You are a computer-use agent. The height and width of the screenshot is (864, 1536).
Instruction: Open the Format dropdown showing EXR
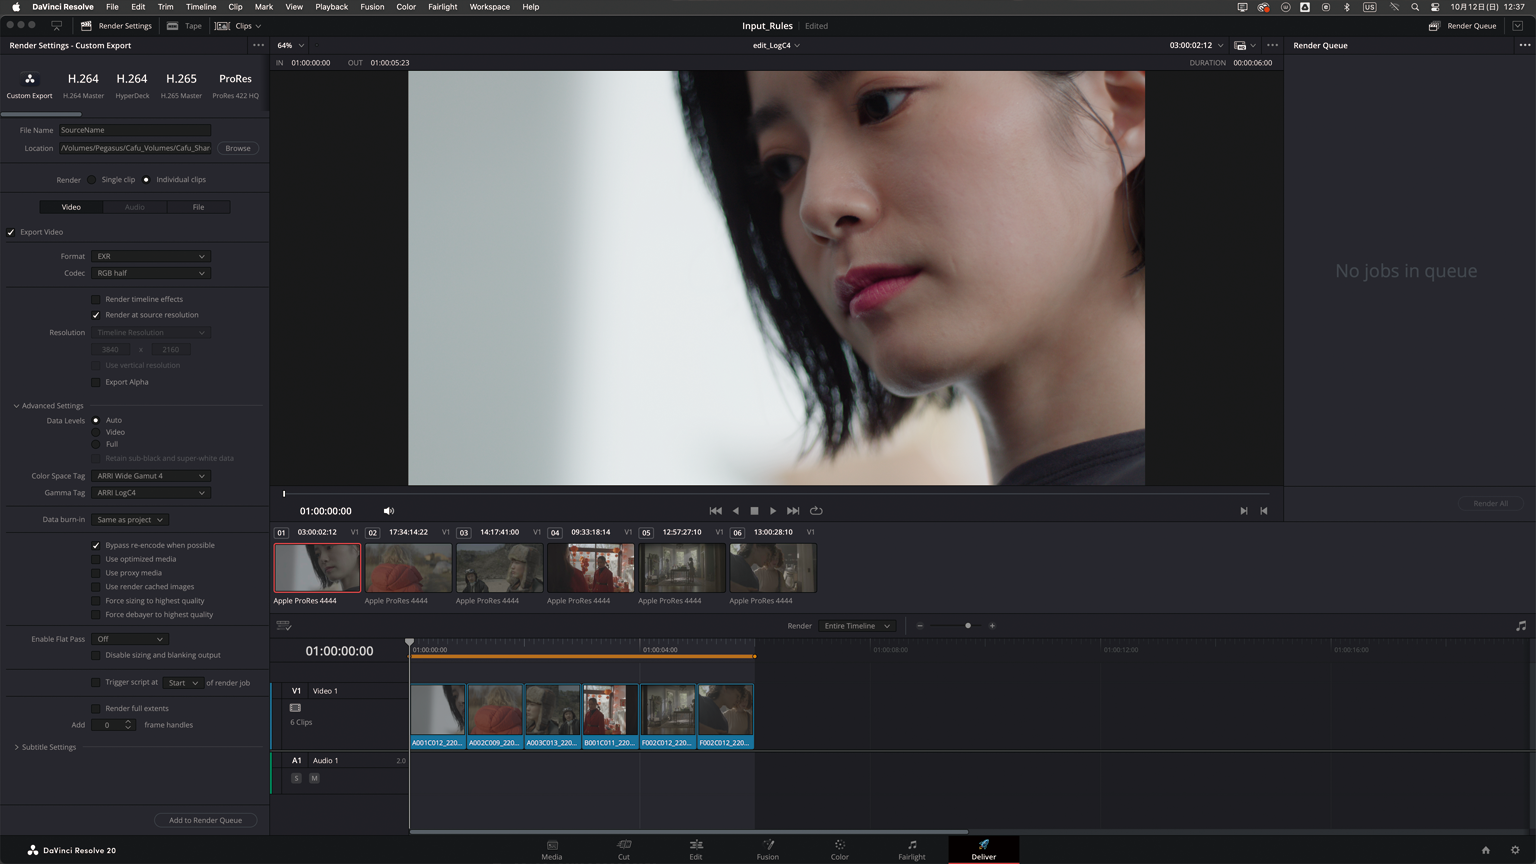point(150,256)
